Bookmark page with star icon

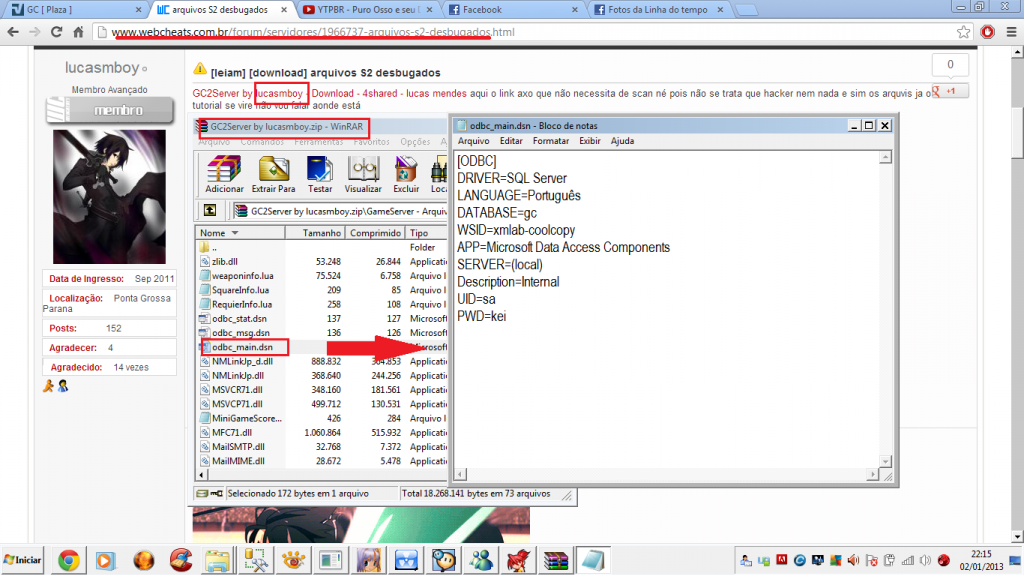963,32
